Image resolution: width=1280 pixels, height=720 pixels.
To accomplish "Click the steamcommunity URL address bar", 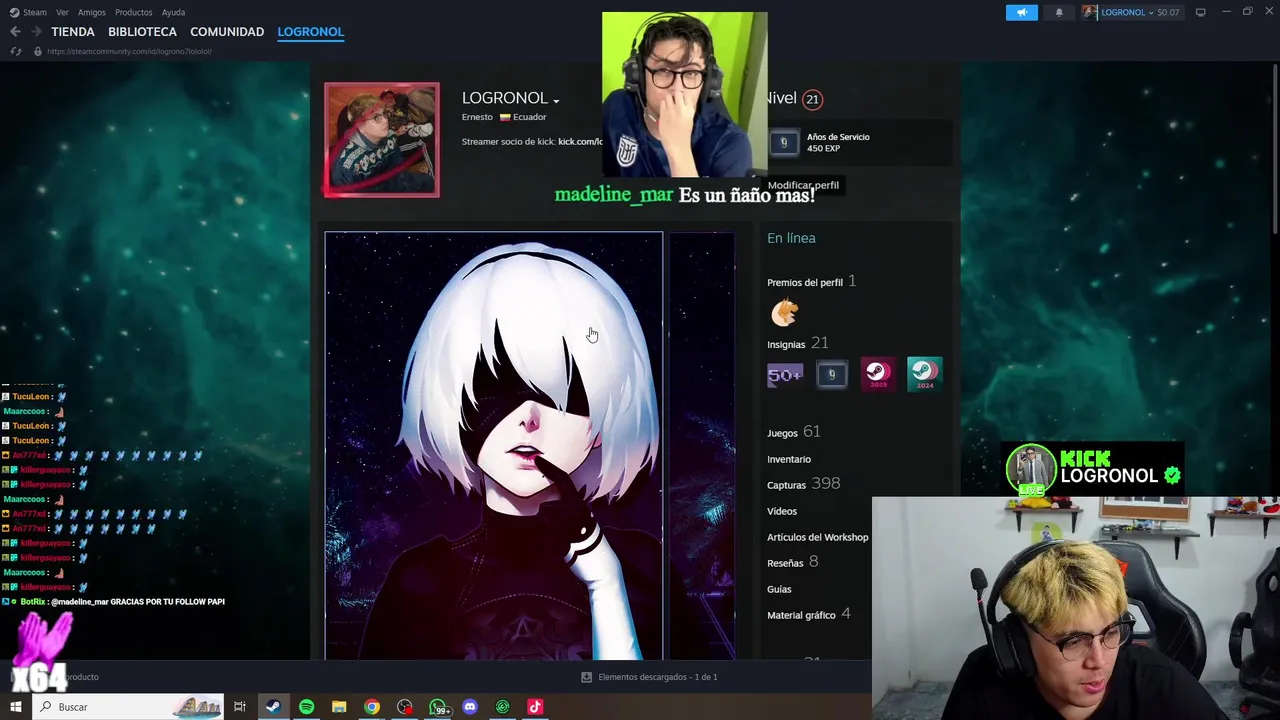I will pyautogui.click(x=128, y=51).
